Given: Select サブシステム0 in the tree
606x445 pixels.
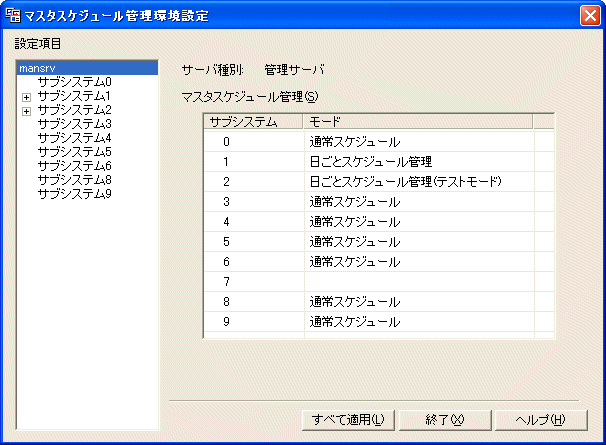Looking at the screenshot, I should (74, 82).
